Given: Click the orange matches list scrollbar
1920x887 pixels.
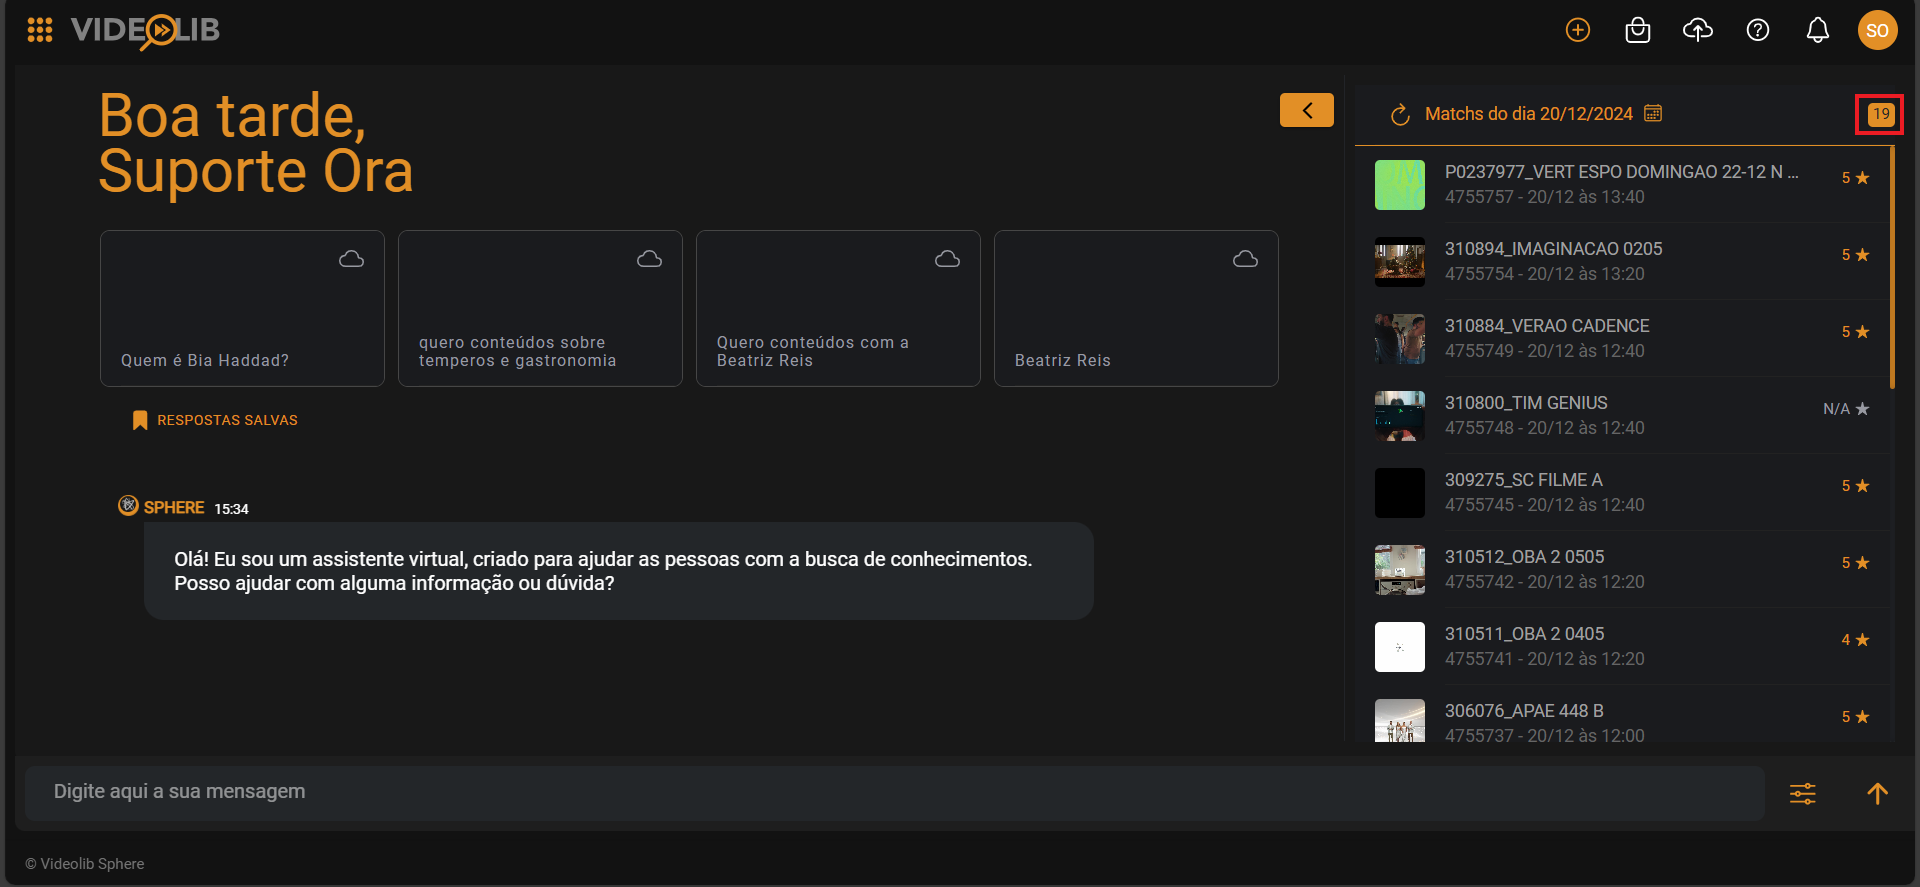Looking at the screenshot, I should pos(1892,268).
